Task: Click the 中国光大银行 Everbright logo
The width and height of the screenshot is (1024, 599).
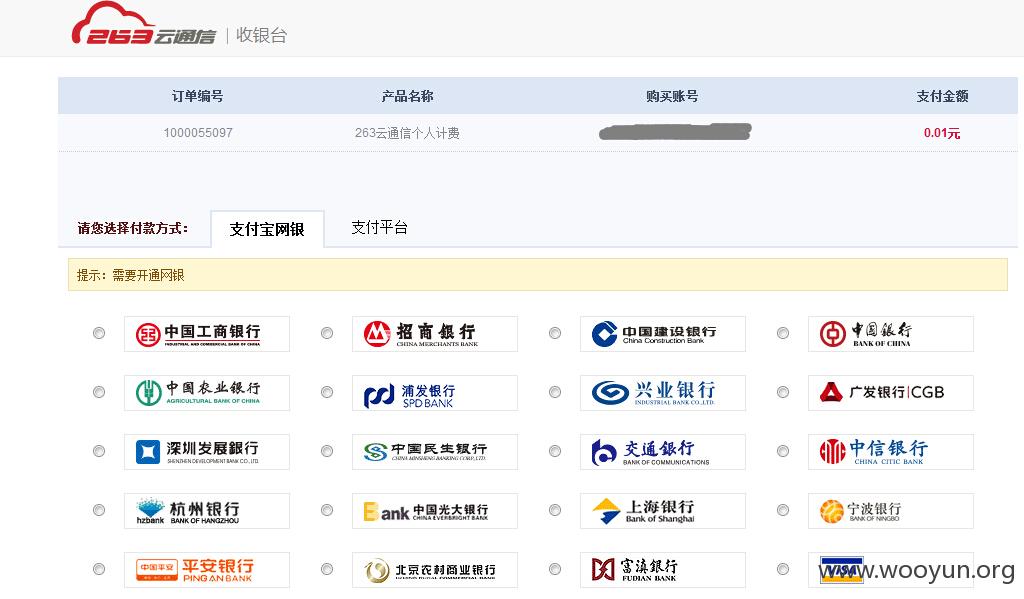Action: pos(435,511)
